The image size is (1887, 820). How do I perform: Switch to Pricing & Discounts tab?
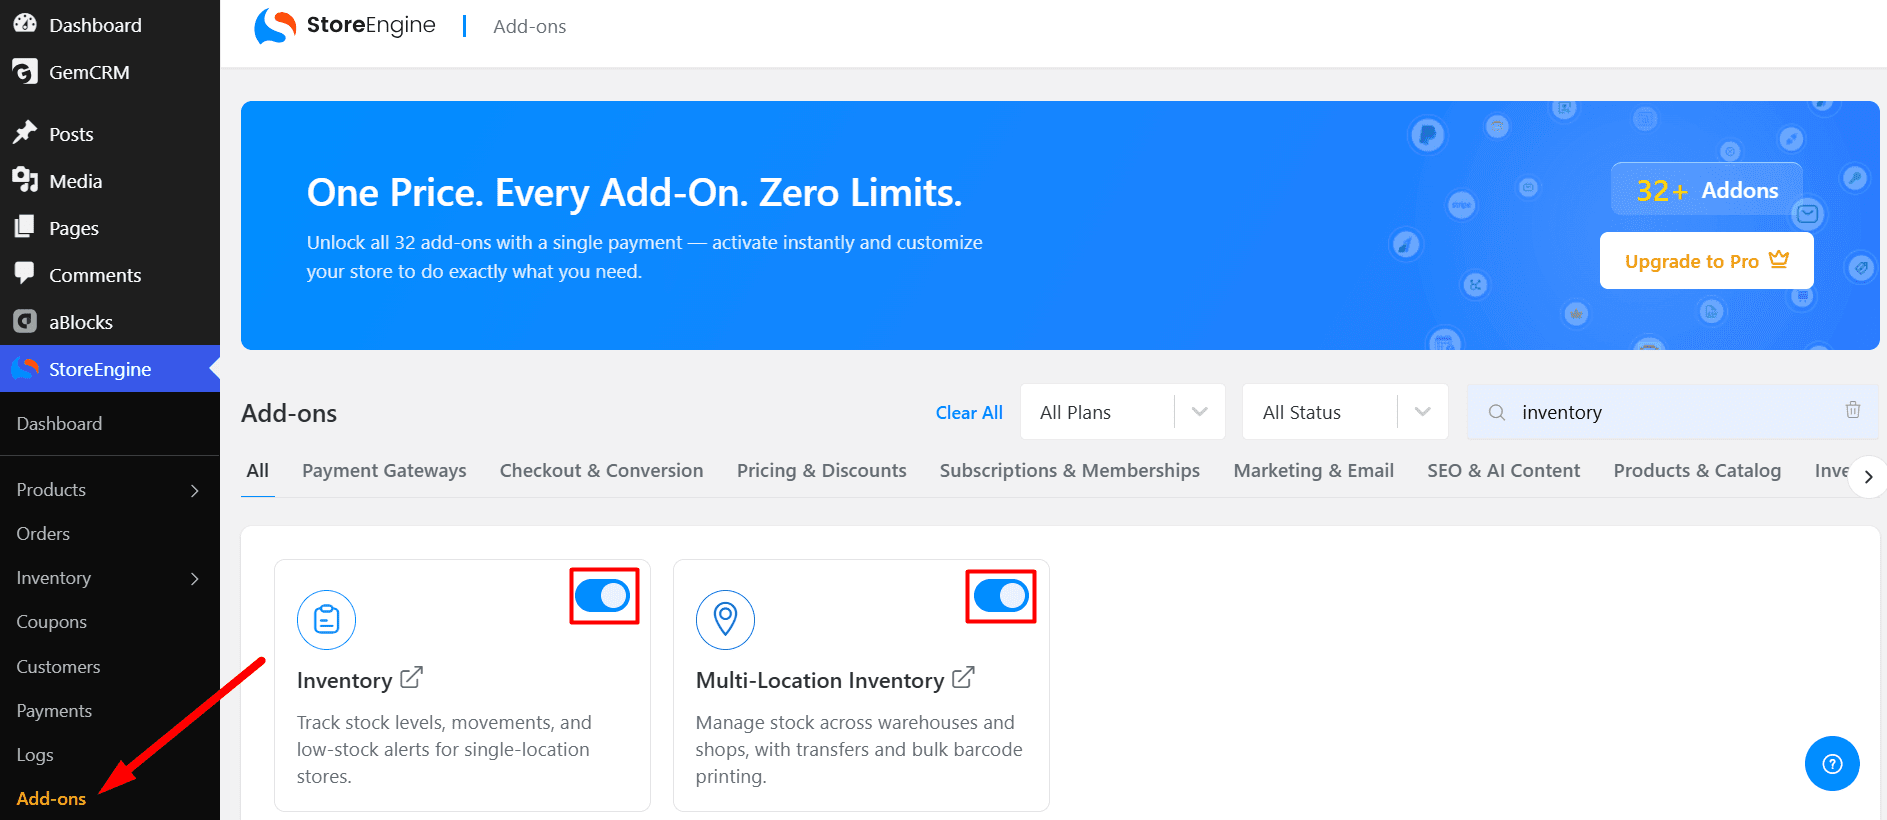click(822, 471)
